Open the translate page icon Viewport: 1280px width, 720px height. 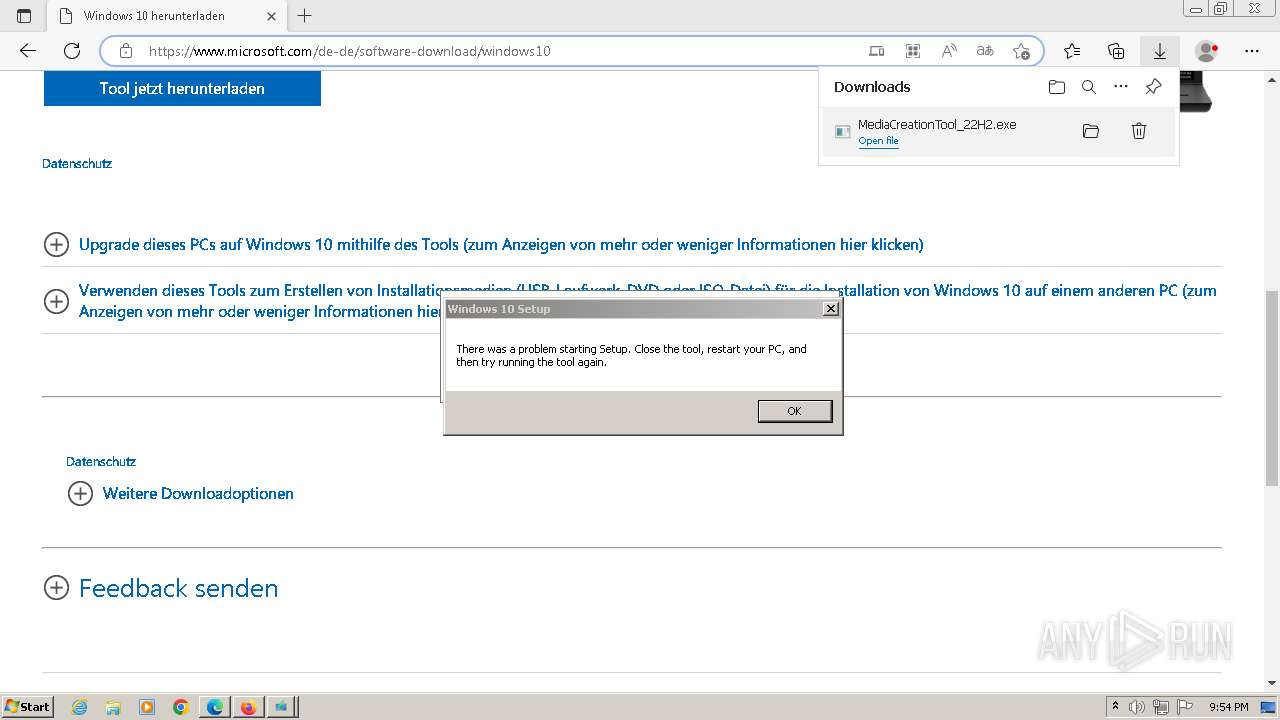985,51
